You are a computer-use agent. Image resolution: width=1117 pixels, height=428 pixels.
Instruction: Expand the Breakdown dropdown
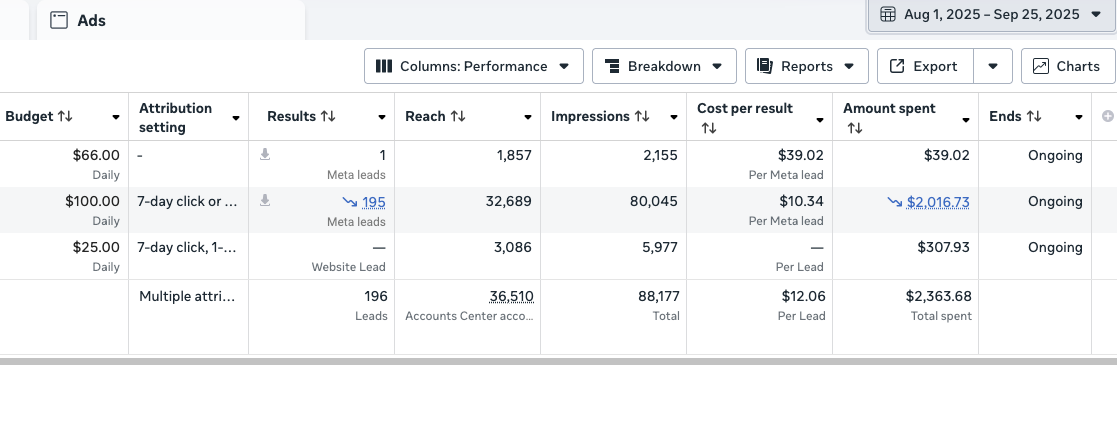point(664,66)
